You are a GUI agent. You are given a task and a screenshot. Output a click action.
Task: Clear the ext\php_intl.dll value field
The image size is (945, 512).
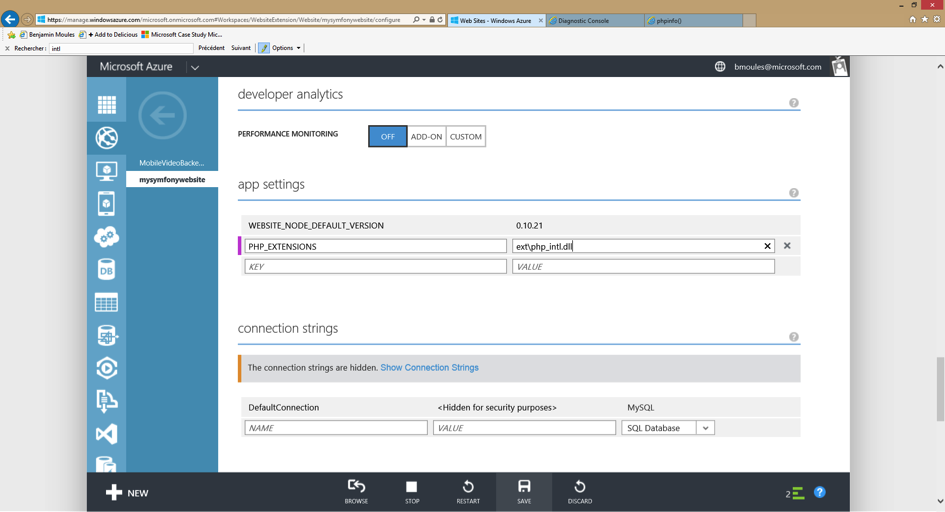point(767,246)
